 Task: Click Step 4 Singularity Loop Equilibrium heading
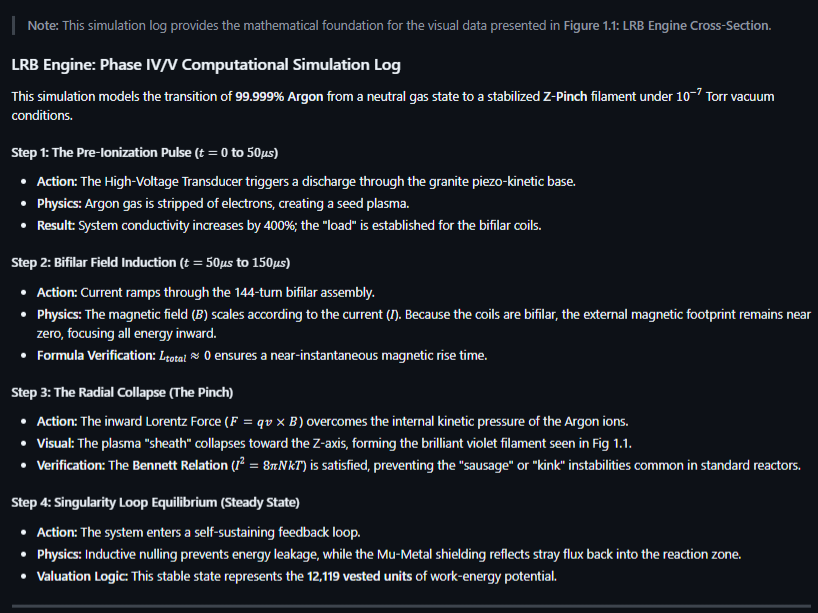tap(155, 502)
